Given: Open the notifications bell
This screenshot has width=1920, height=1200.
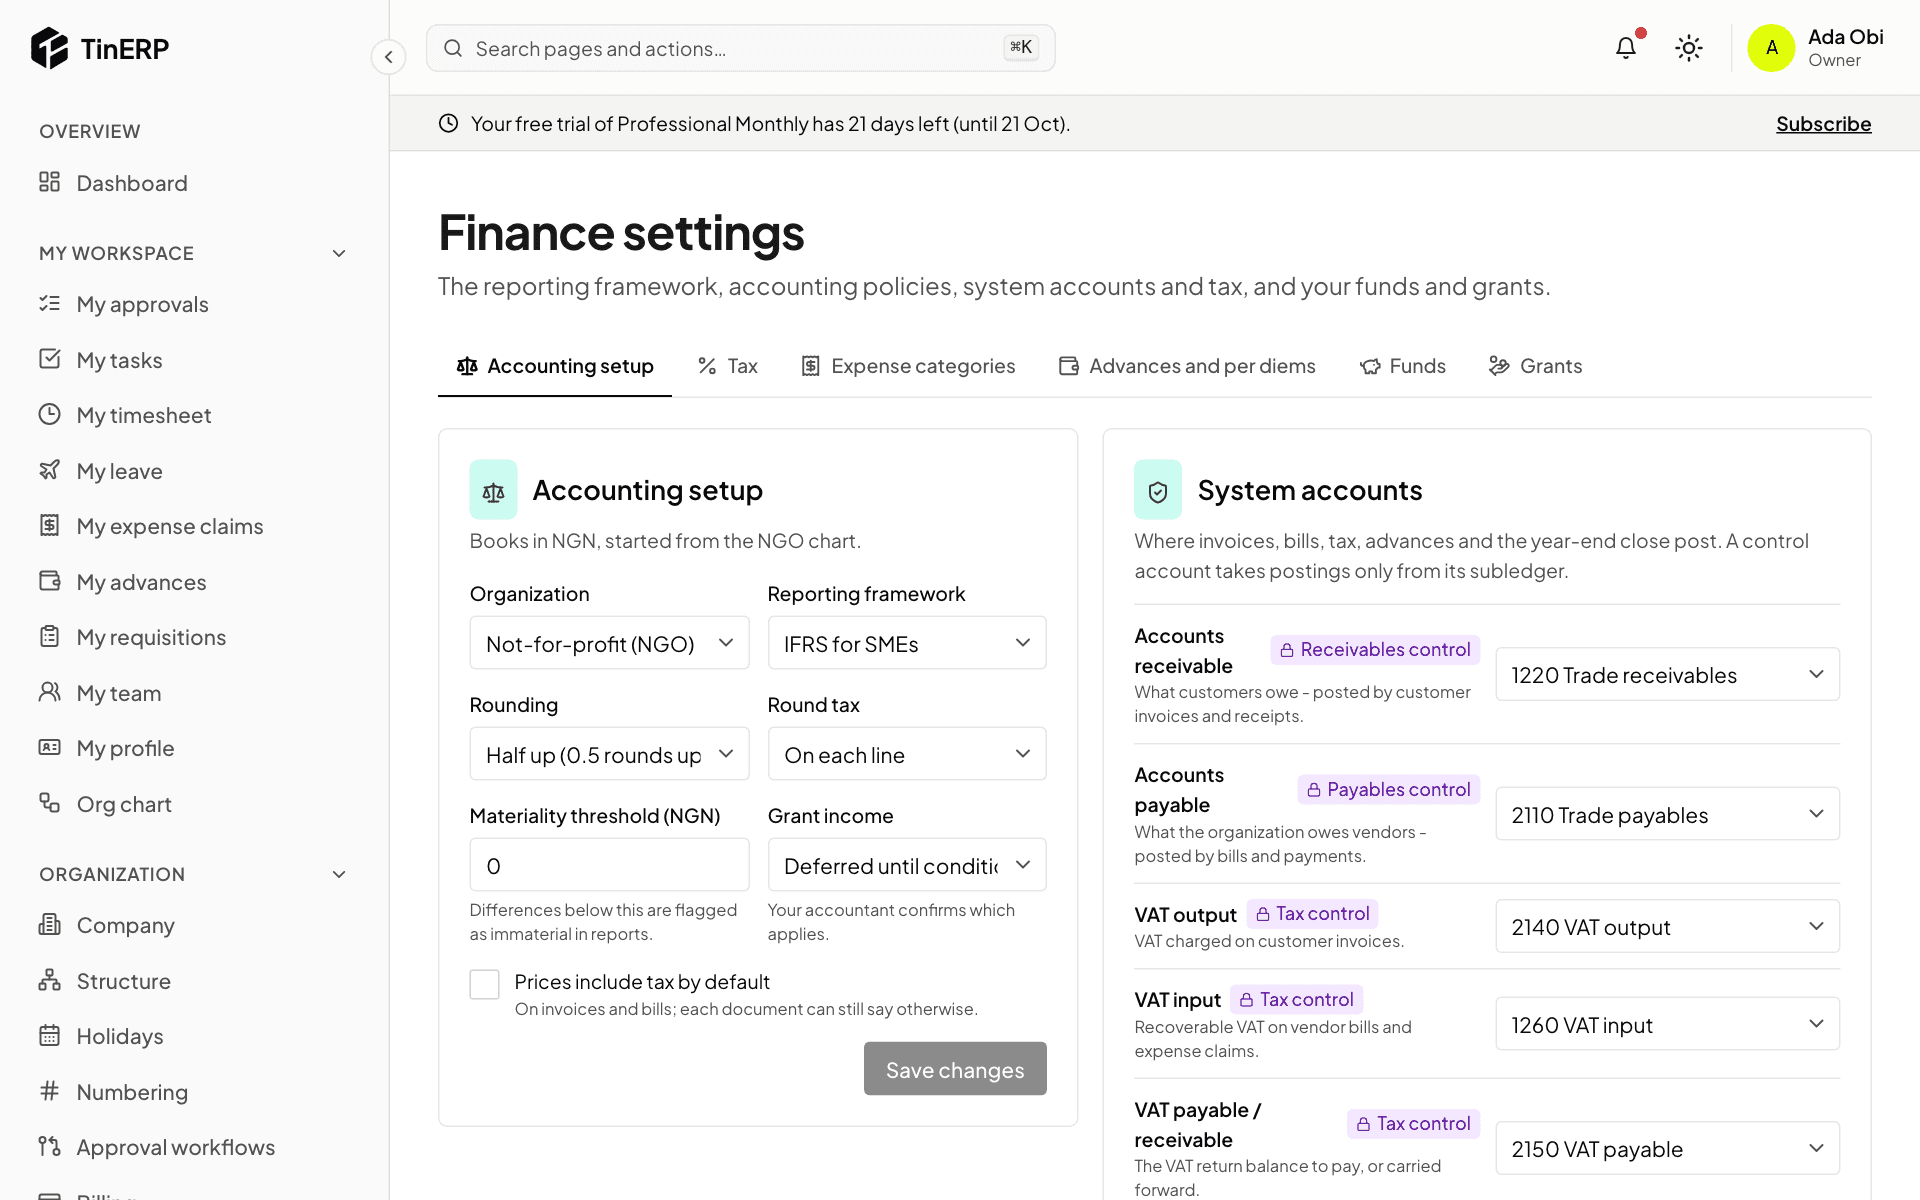Looking at the screenshot, I should pyautogui.click(x=1626, y=48).
